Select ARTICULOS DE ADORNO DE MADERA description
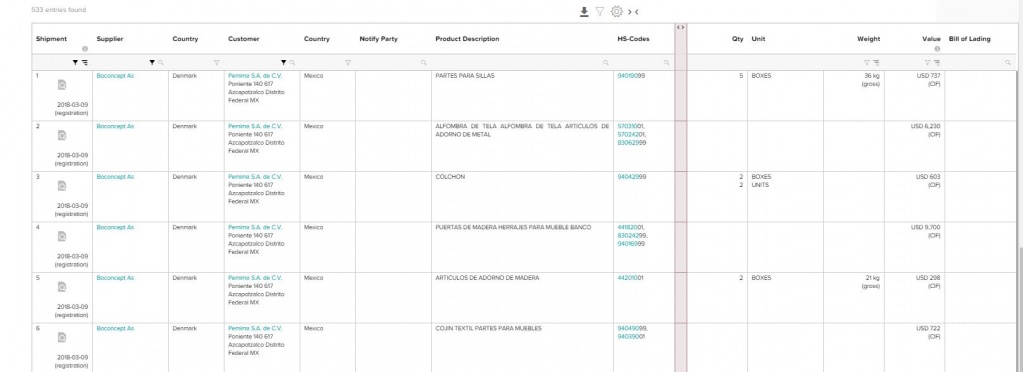This screenshot has height=372, width=1023. (487, 278)
